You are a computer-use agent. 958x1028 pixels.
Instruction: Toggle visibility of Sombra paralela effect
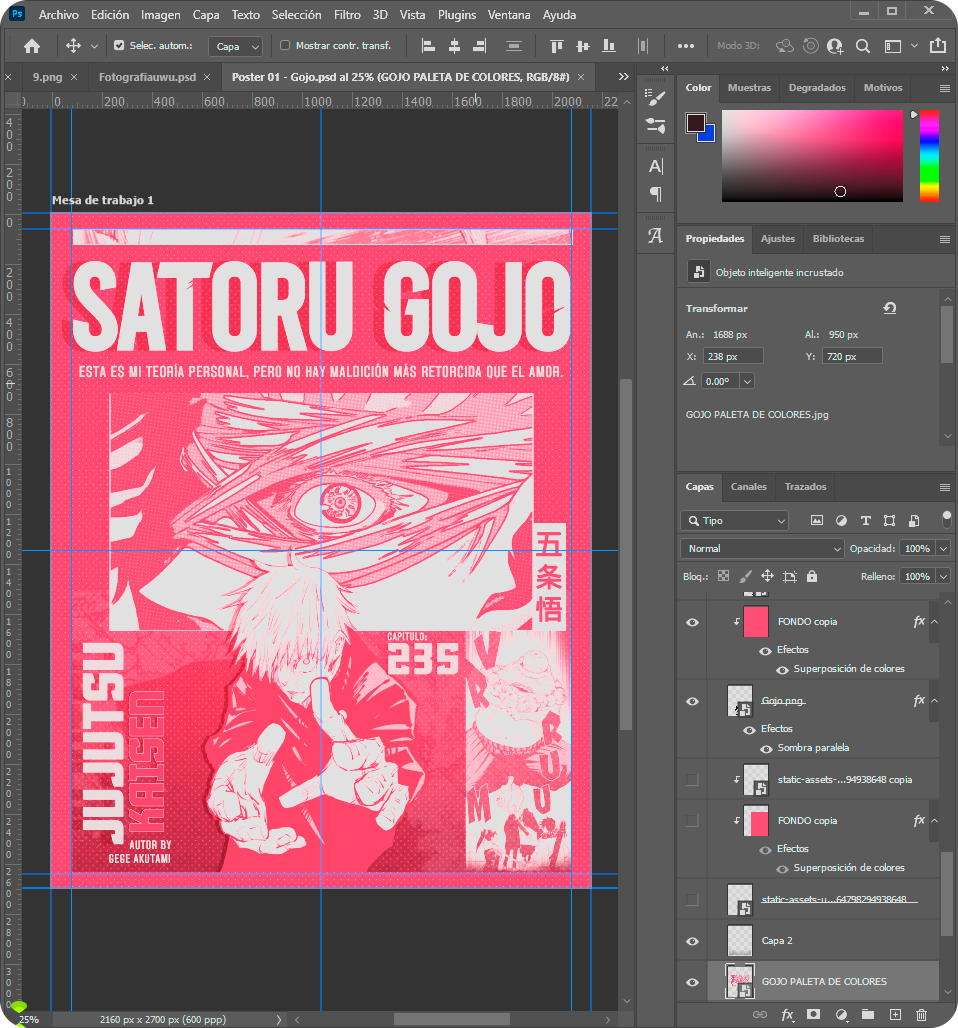point(767,748)
